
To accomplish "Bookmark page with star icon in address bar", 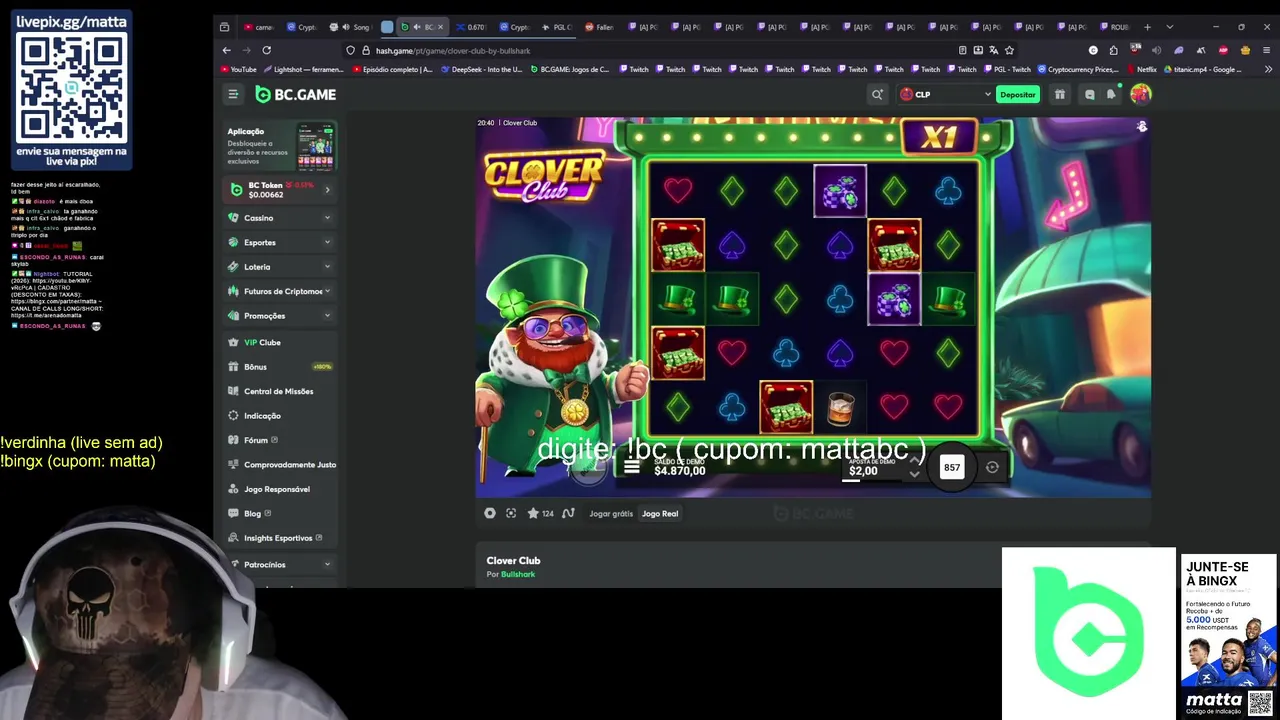I will (1010, 50).
